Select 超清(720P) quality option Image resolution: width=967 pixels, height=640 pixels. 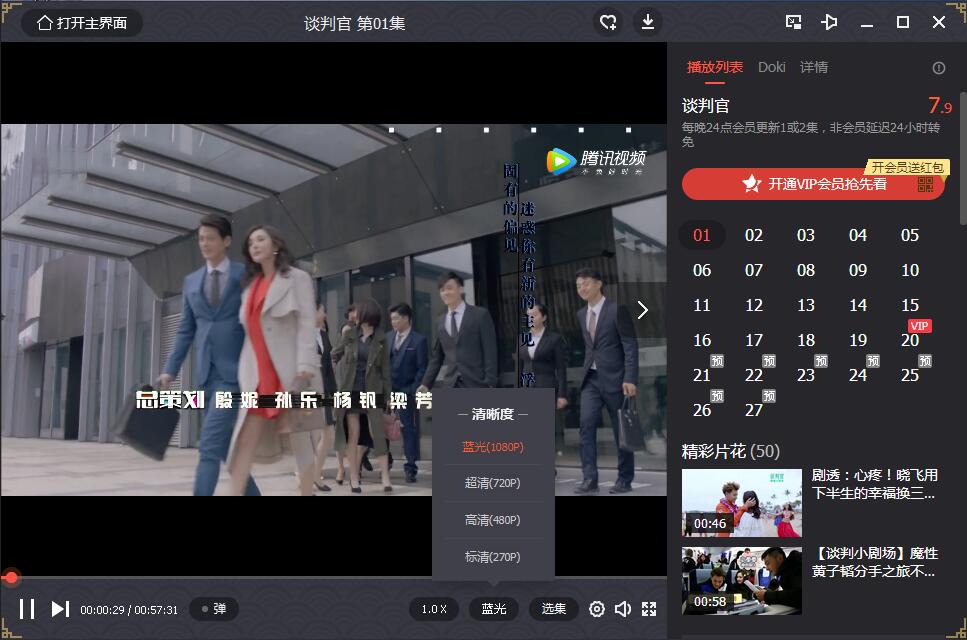tap(493, 483)
